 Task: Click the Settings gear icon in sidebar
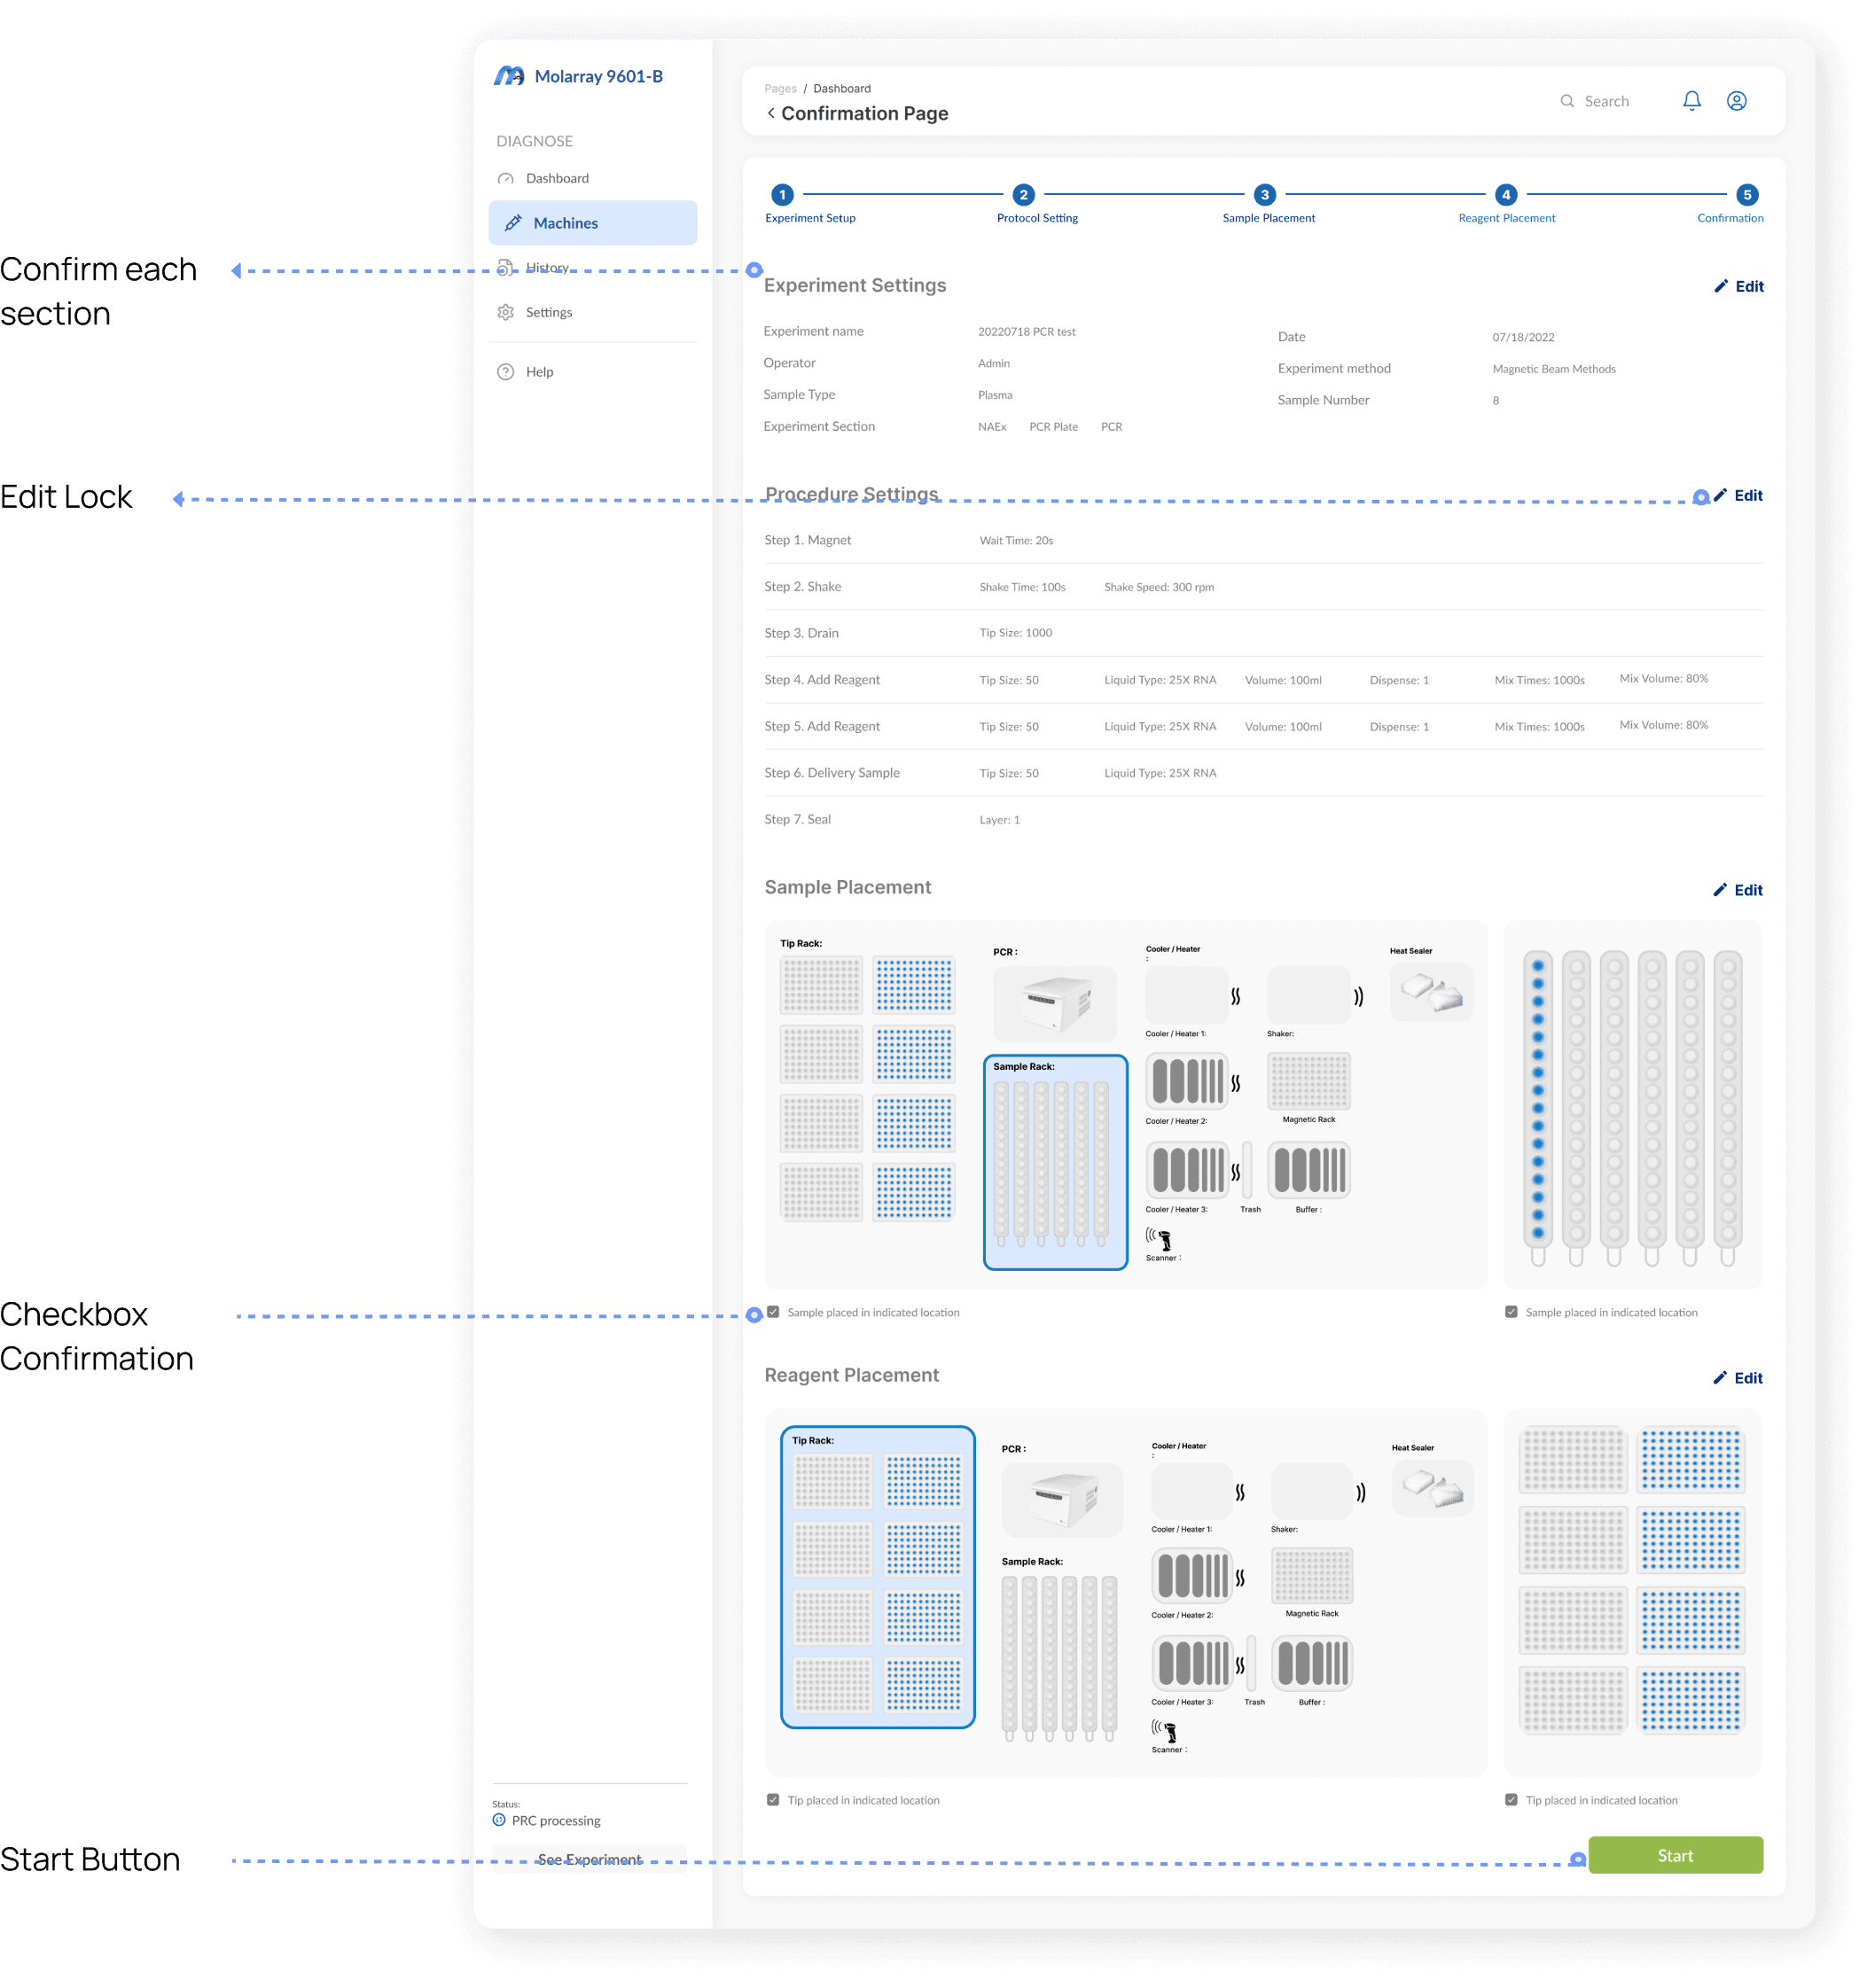point(506,312)
